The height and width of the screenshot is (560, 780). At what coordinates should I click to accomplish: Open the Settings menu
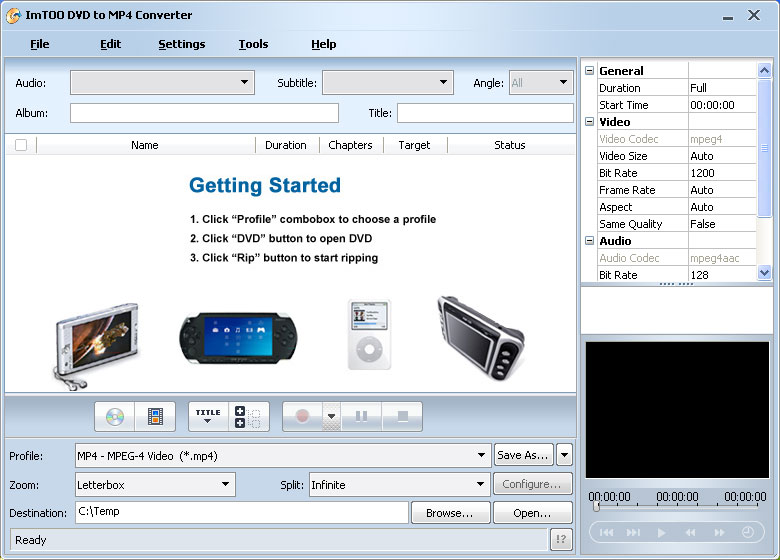click(x=182, y=44)
